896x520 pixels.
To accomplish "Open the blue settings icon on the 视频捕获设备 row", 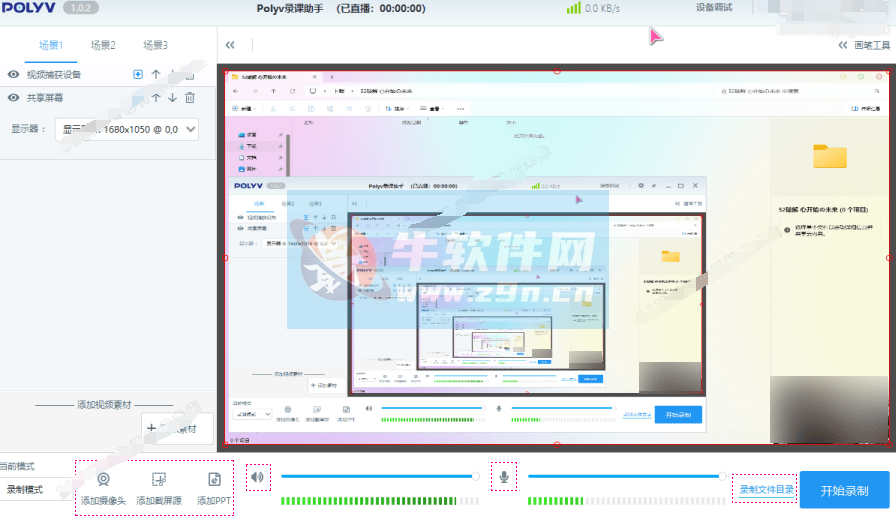I will (x=138, y=74).
